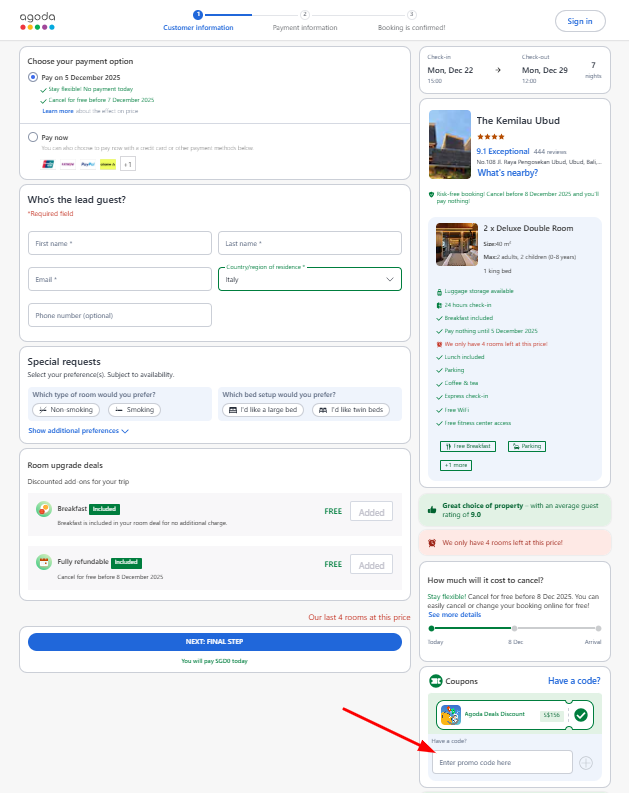Focus the Last name field

coord(309,243)
